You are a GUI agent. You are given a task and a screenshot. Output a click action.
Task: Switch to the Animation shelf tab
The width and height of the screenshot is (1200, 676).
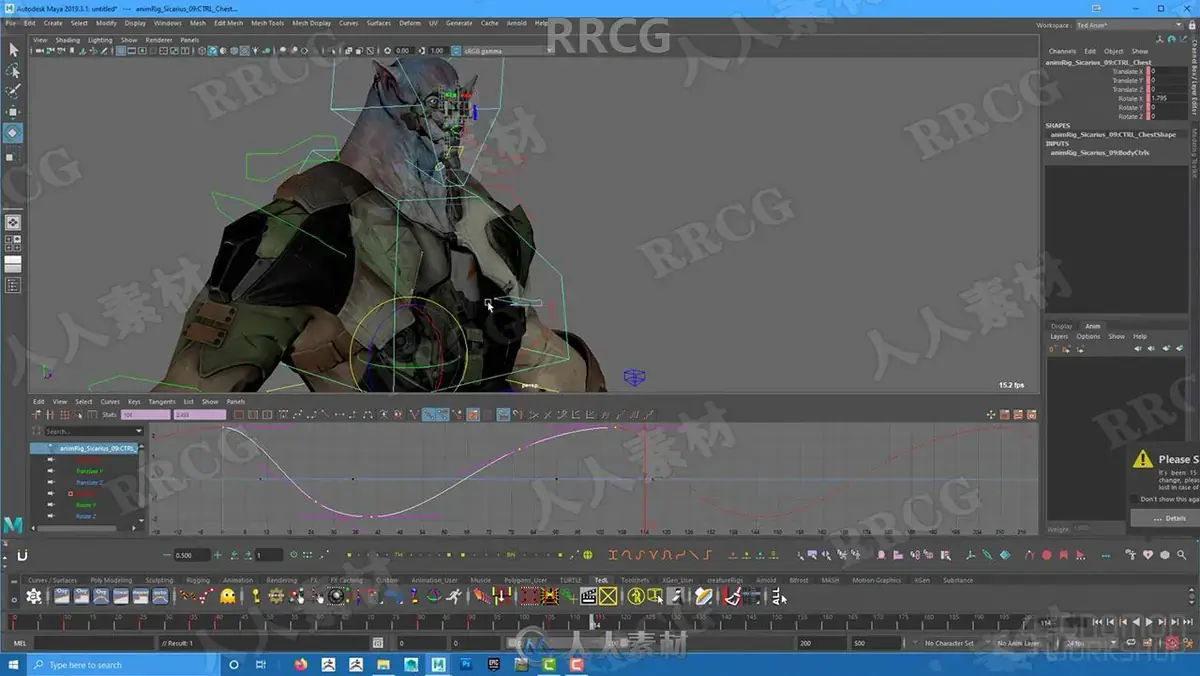[238, 579]
